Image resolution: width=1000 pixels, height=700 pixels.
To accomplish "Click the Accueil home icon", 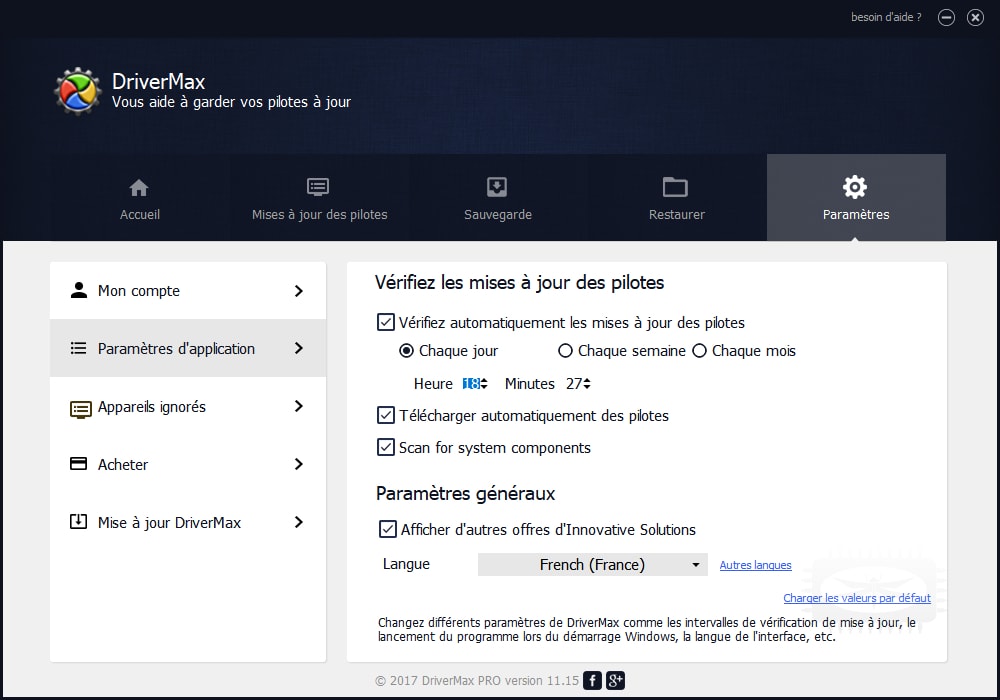I will point(139,187).
